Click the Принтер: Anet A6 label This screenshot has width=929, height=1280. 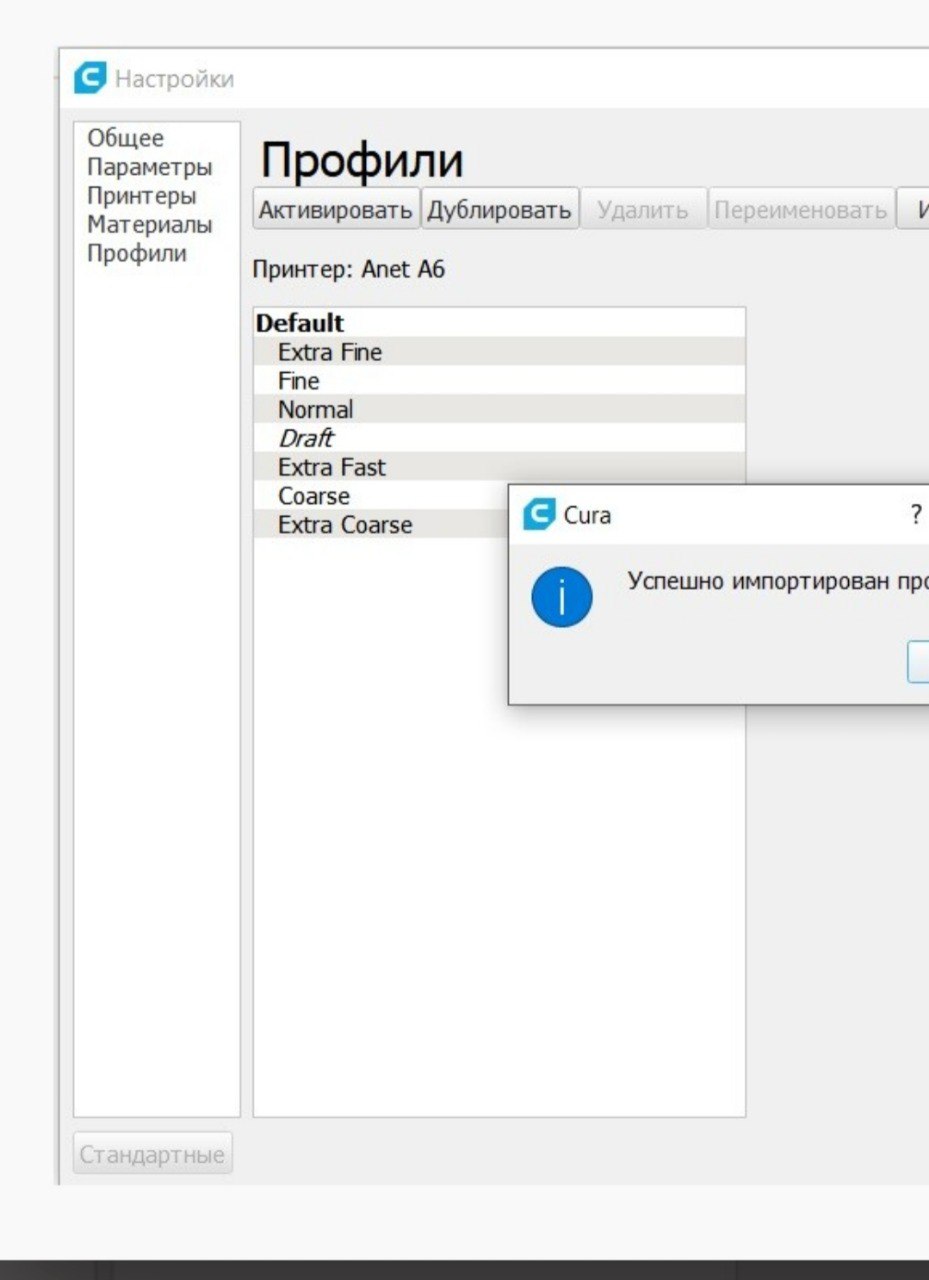[348, 269]
